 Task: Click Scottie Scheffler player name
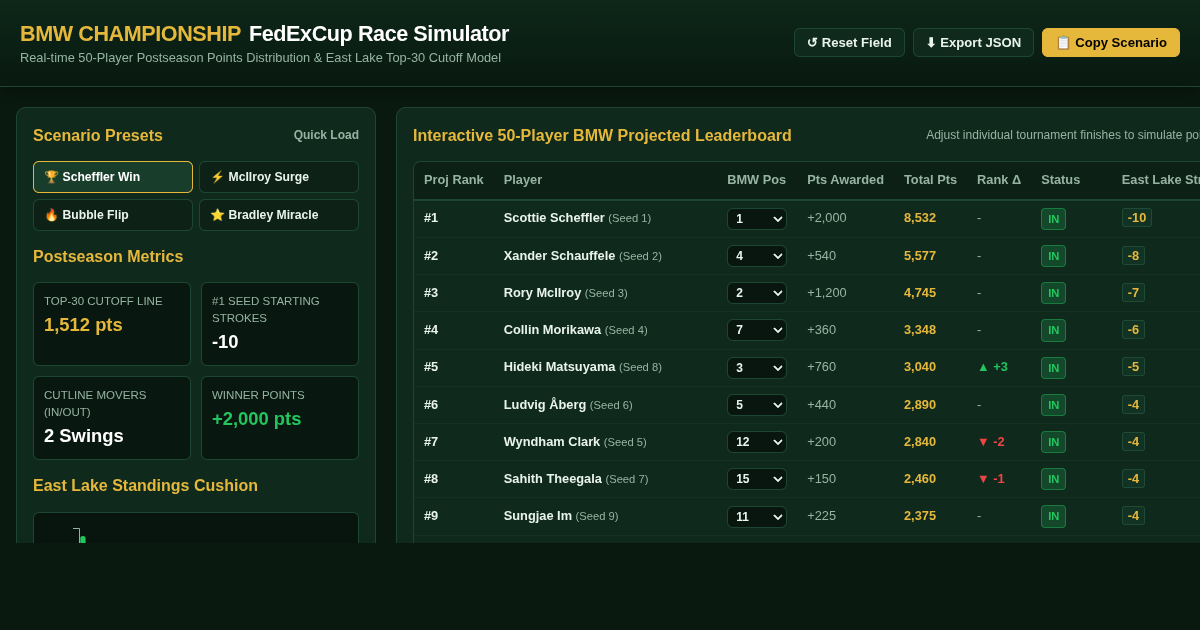(x=554, y=218)
